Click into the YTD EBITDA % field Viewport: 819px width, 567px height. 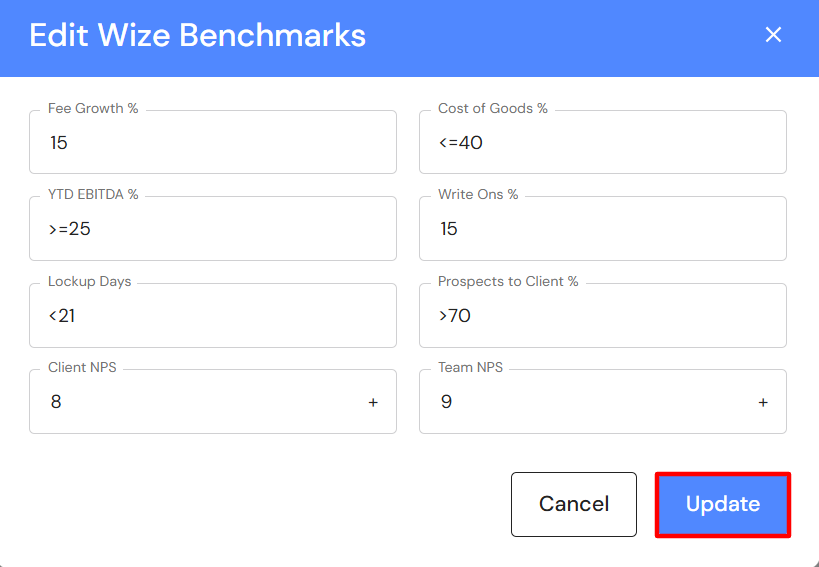click(x=212, y=229)
